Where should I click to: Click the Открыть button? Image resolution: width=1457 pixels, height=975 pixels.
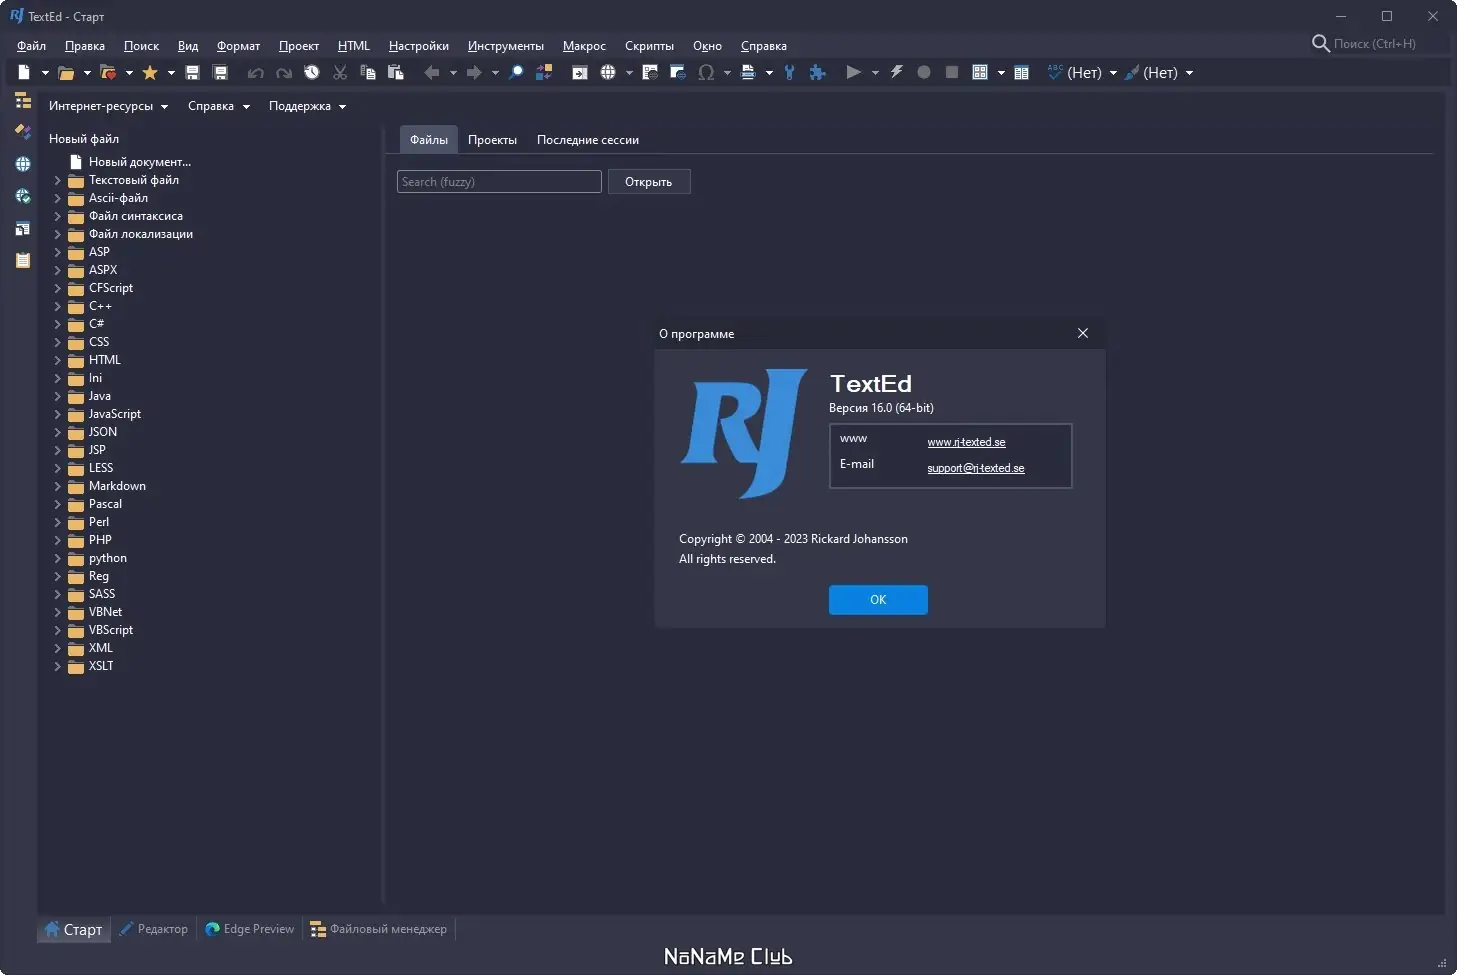[x=649, y=182]
